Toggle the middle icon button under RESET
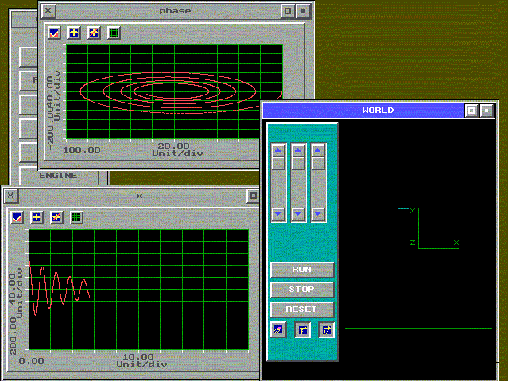508x382 pixels. (x=303, y=330)
